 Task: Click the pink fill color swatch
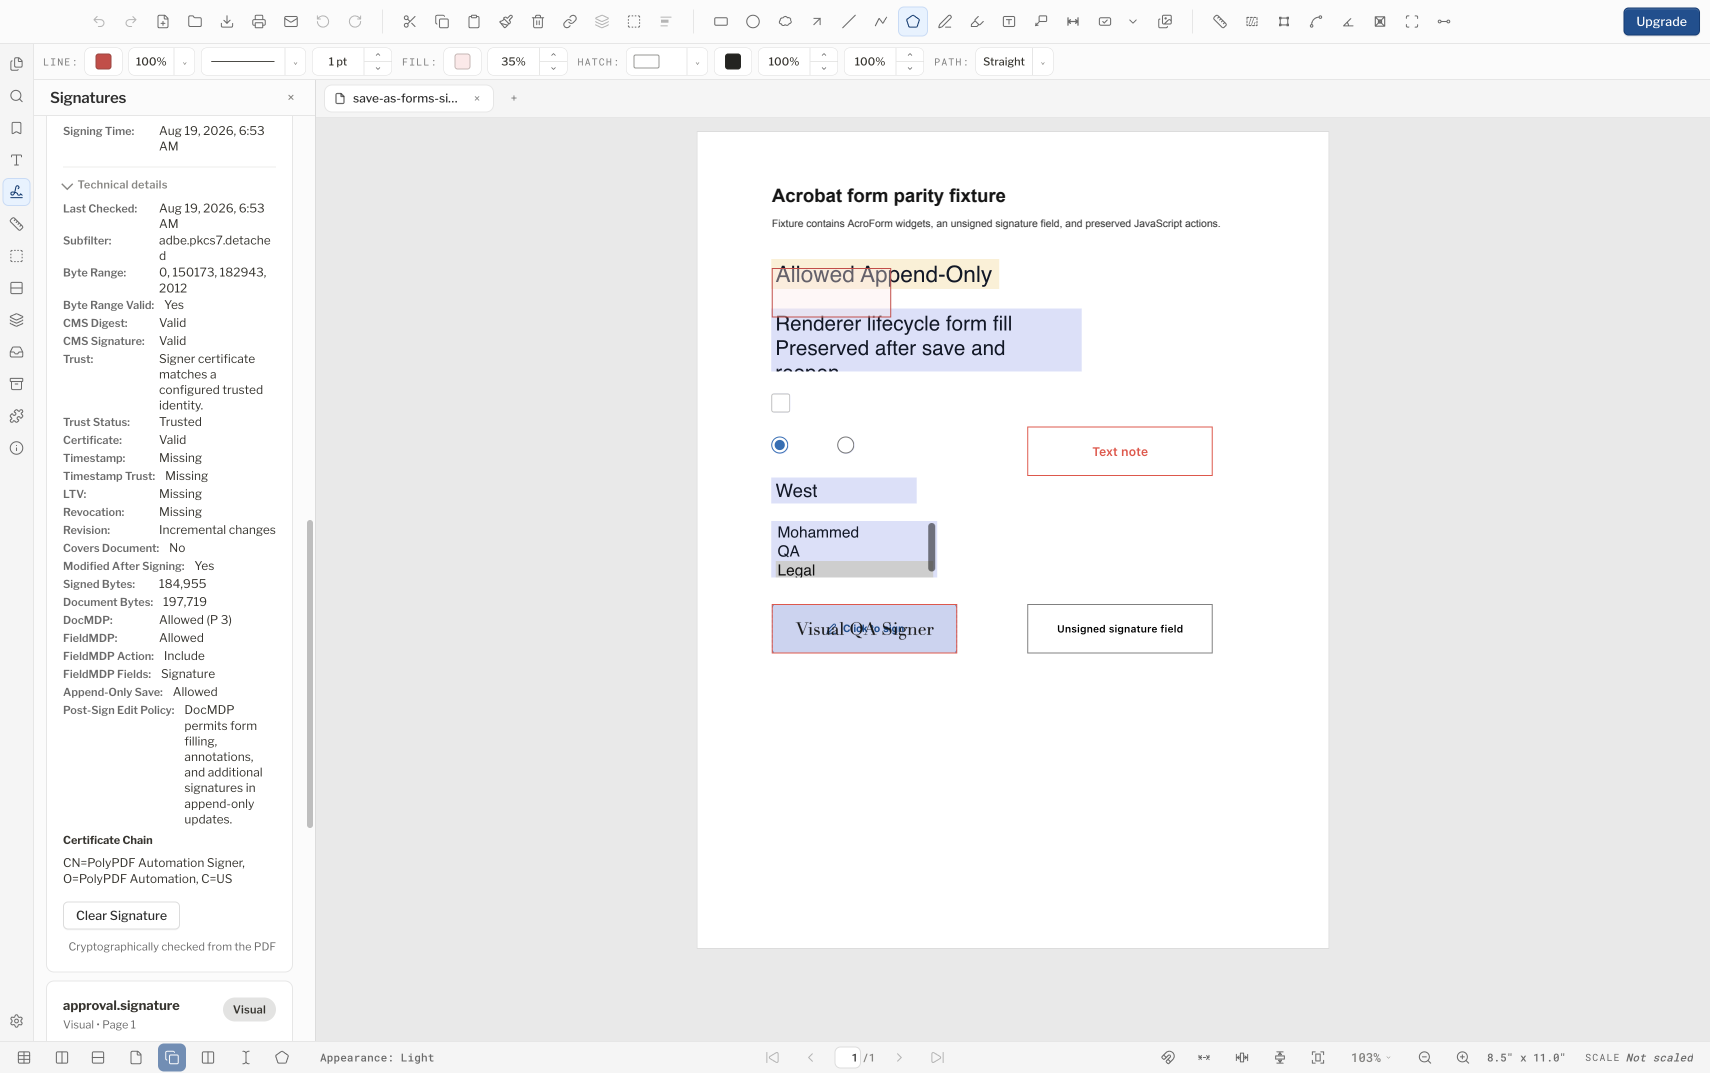click(x=462, y=62)
